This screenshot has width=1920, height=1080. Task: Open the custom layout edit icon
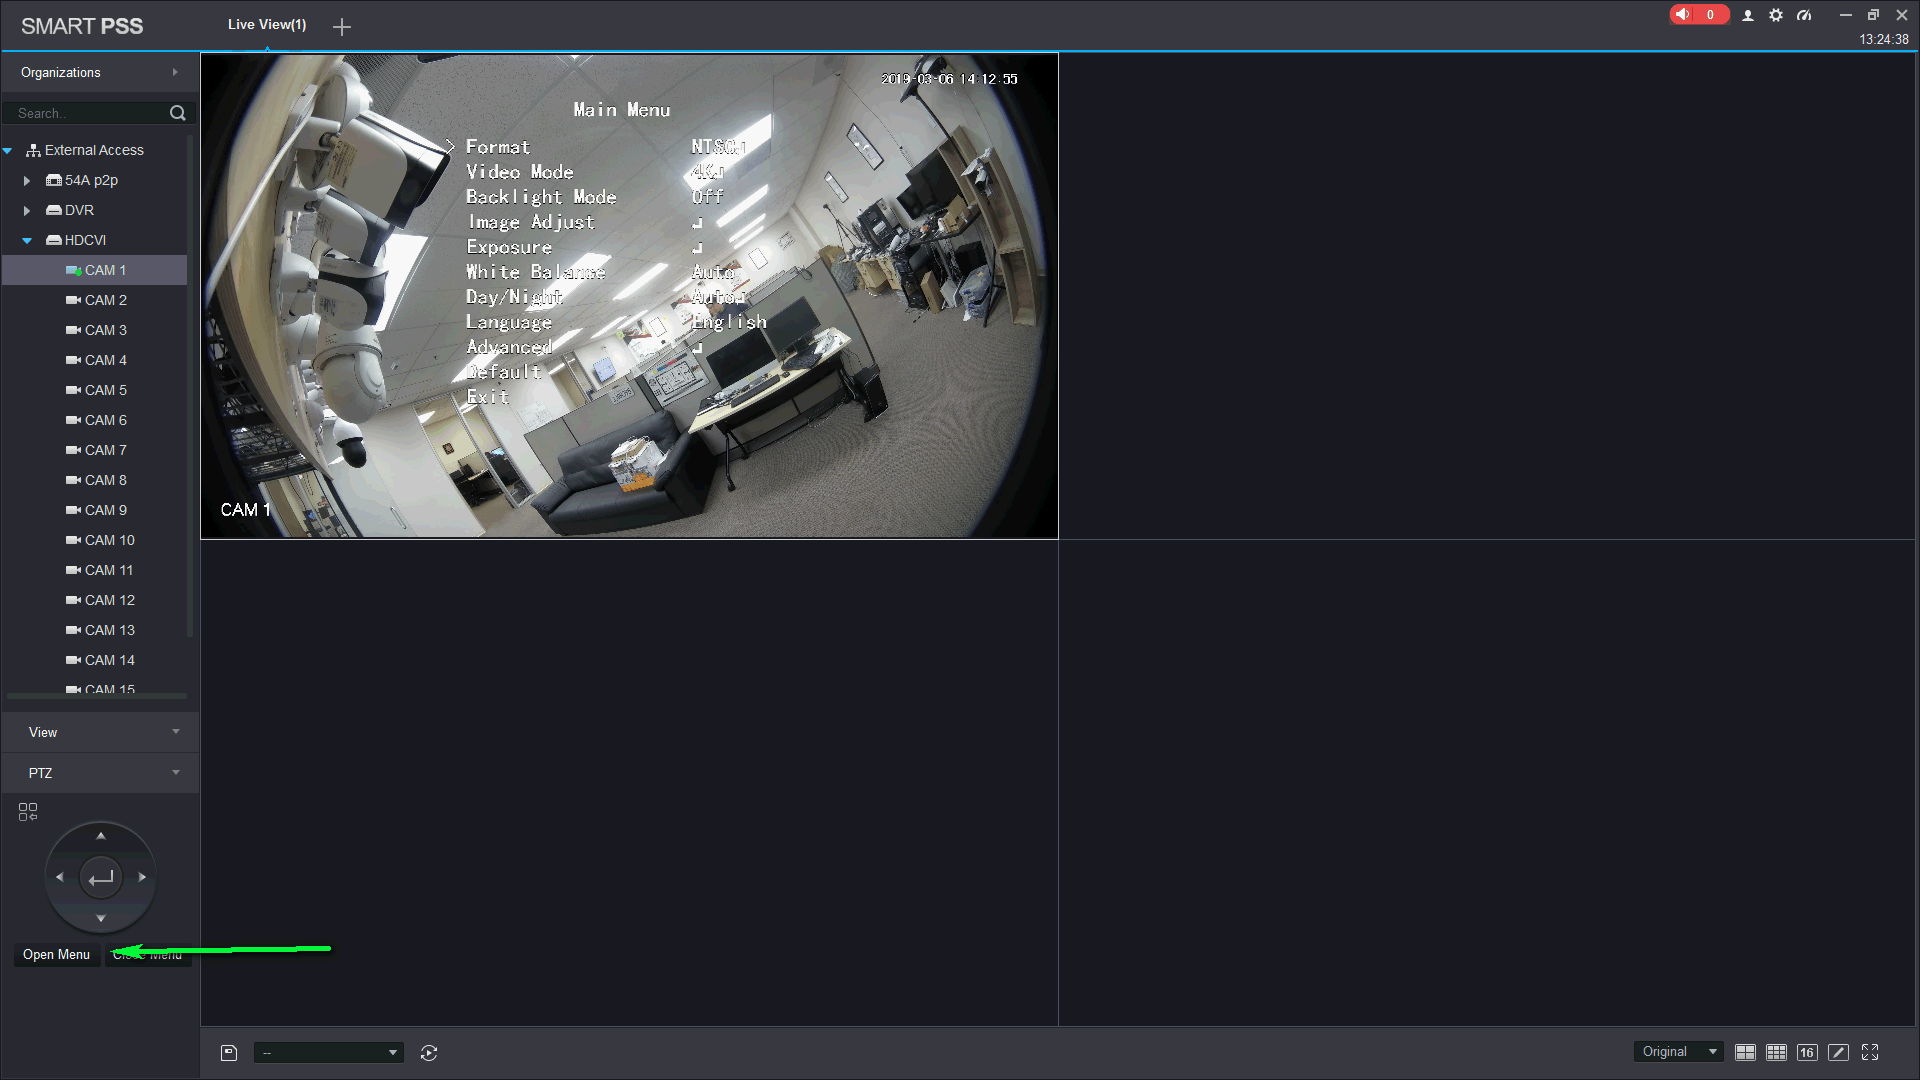pyautogui.click(x=1838, y=1052)
